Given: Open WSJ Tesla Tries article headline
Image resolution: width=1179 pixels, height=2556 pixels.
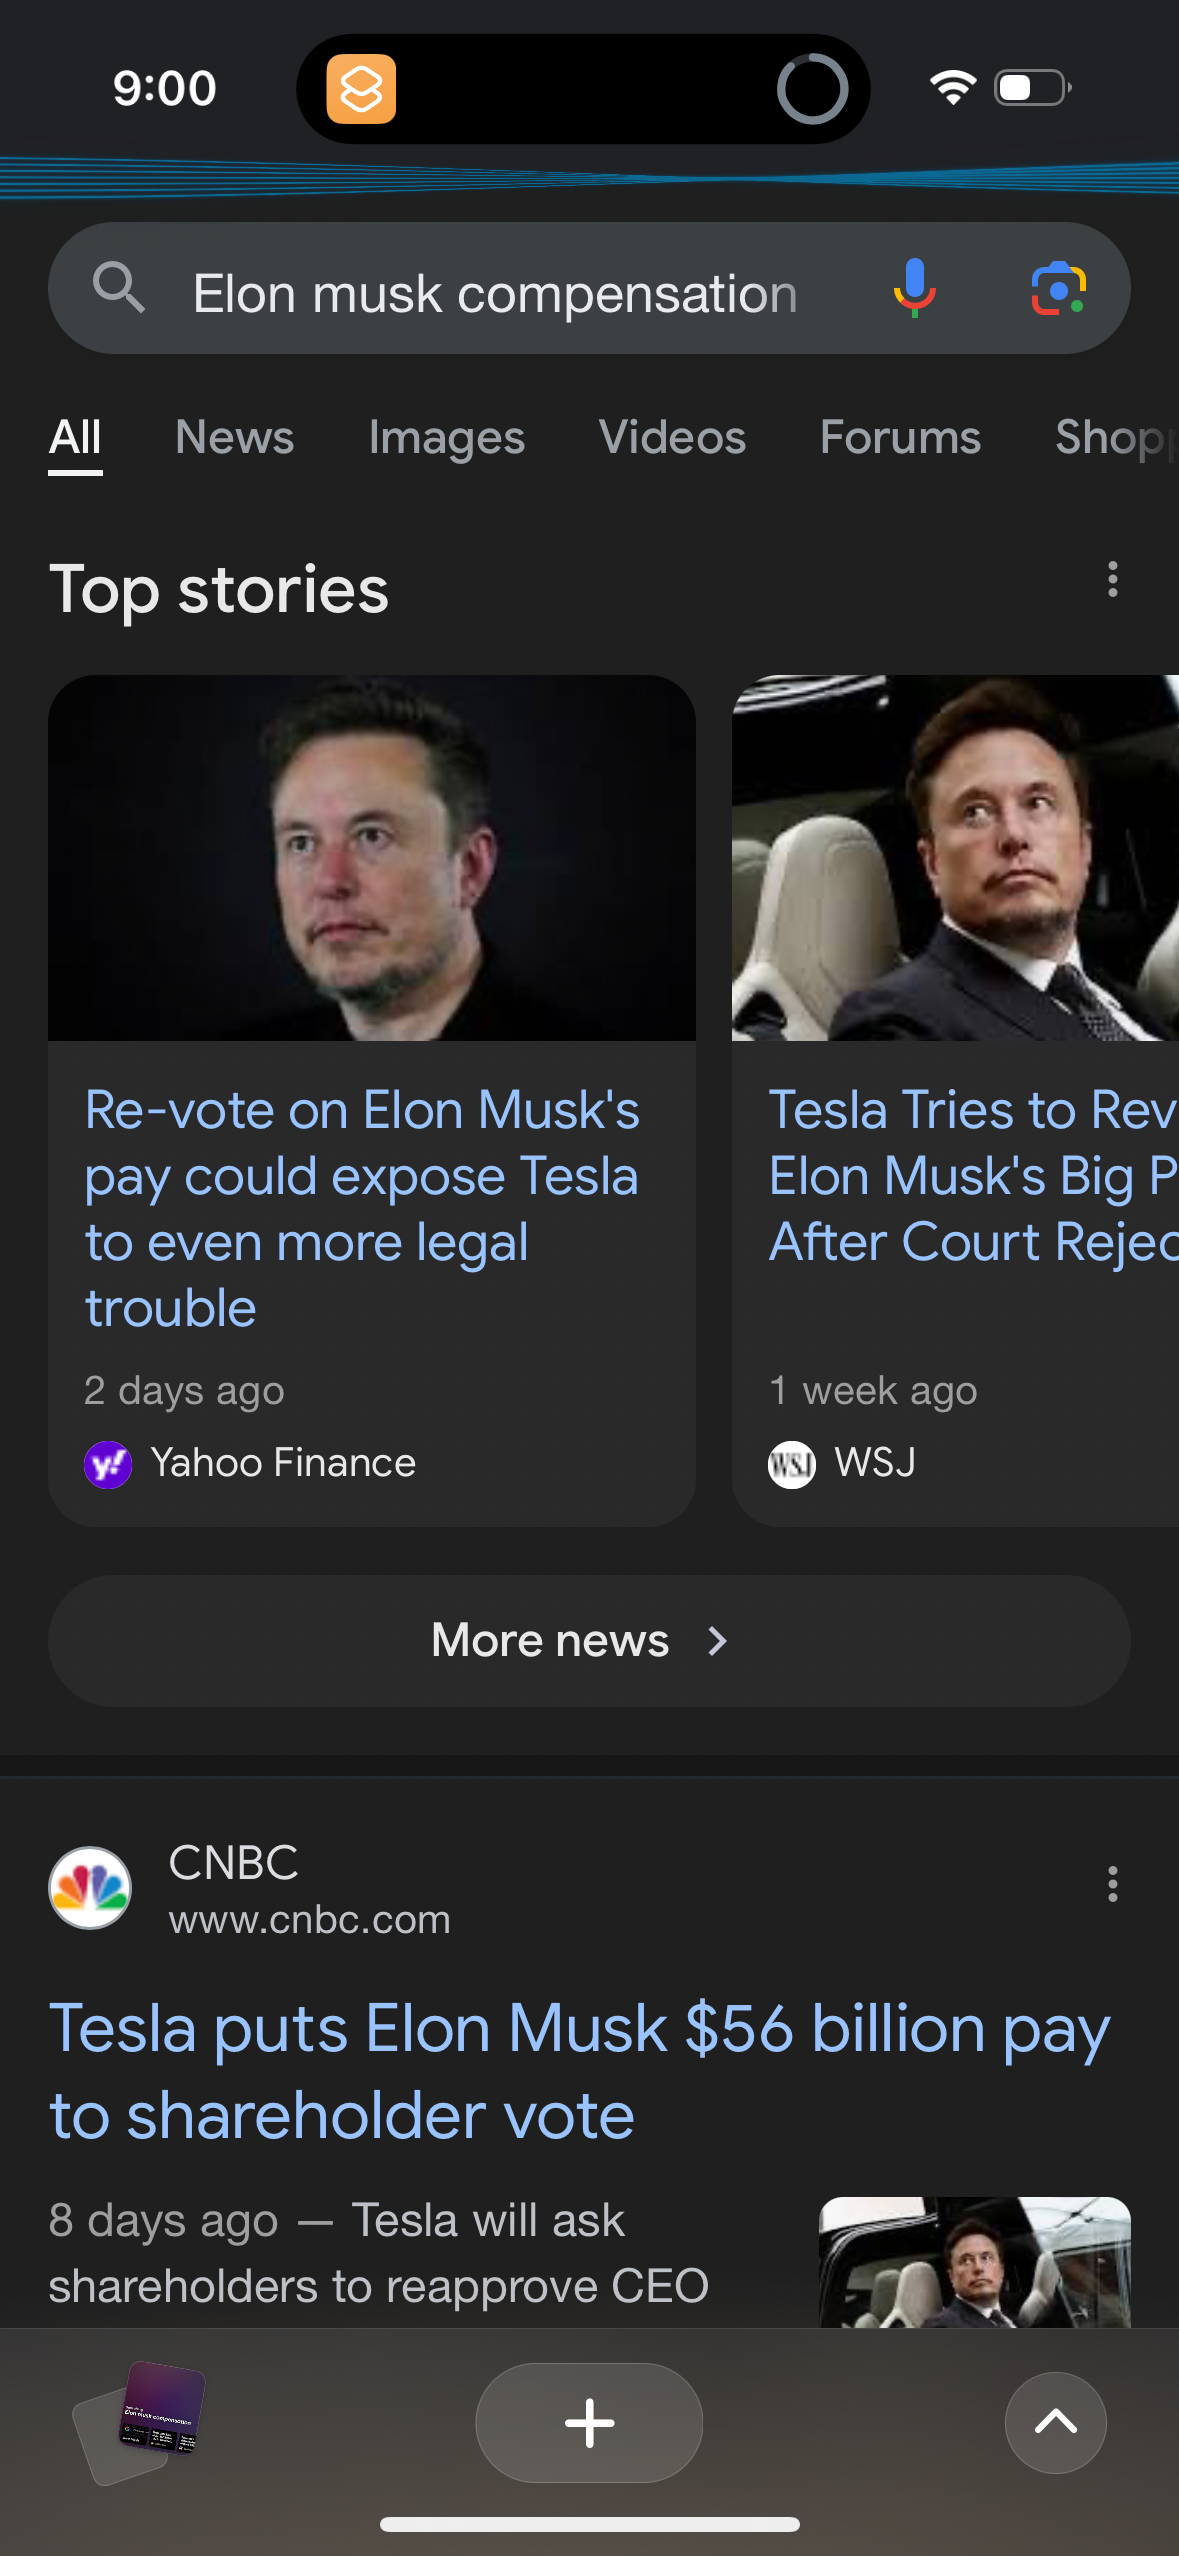Looking at the screenshot, I should click(x=972, y=1176).
